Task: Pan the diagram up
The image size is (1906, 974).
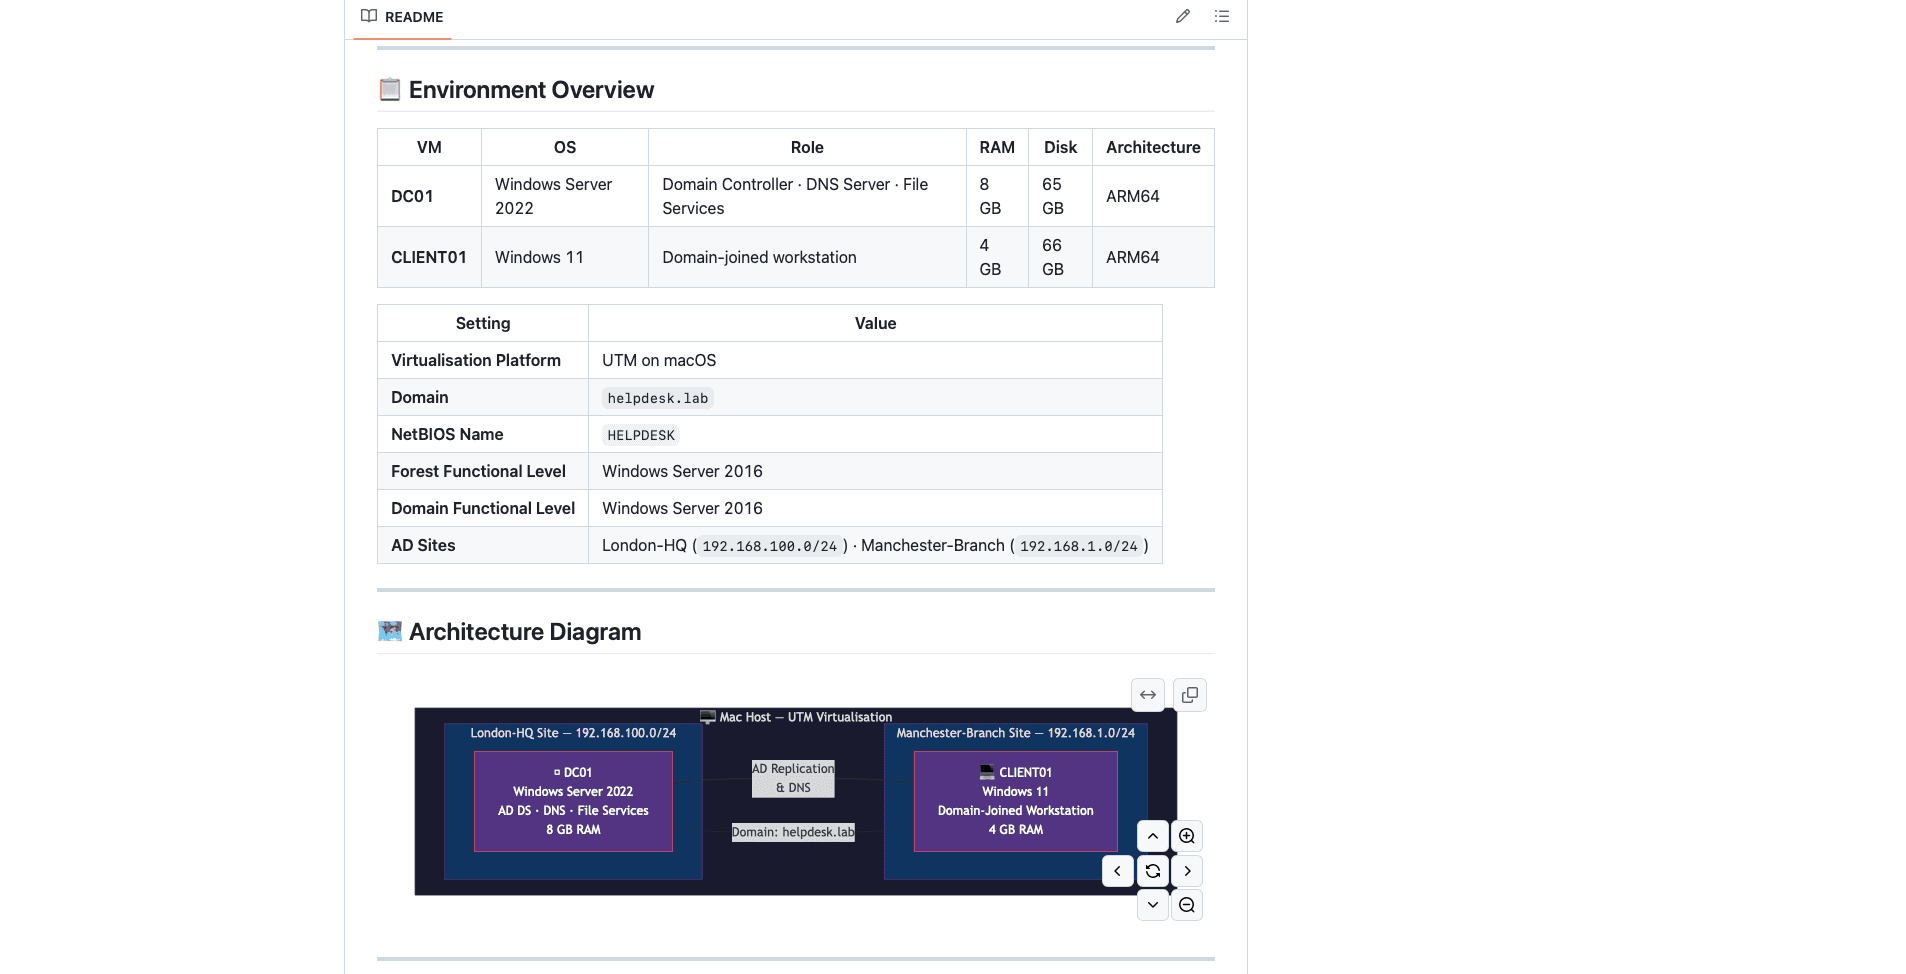Action: 1152,836
